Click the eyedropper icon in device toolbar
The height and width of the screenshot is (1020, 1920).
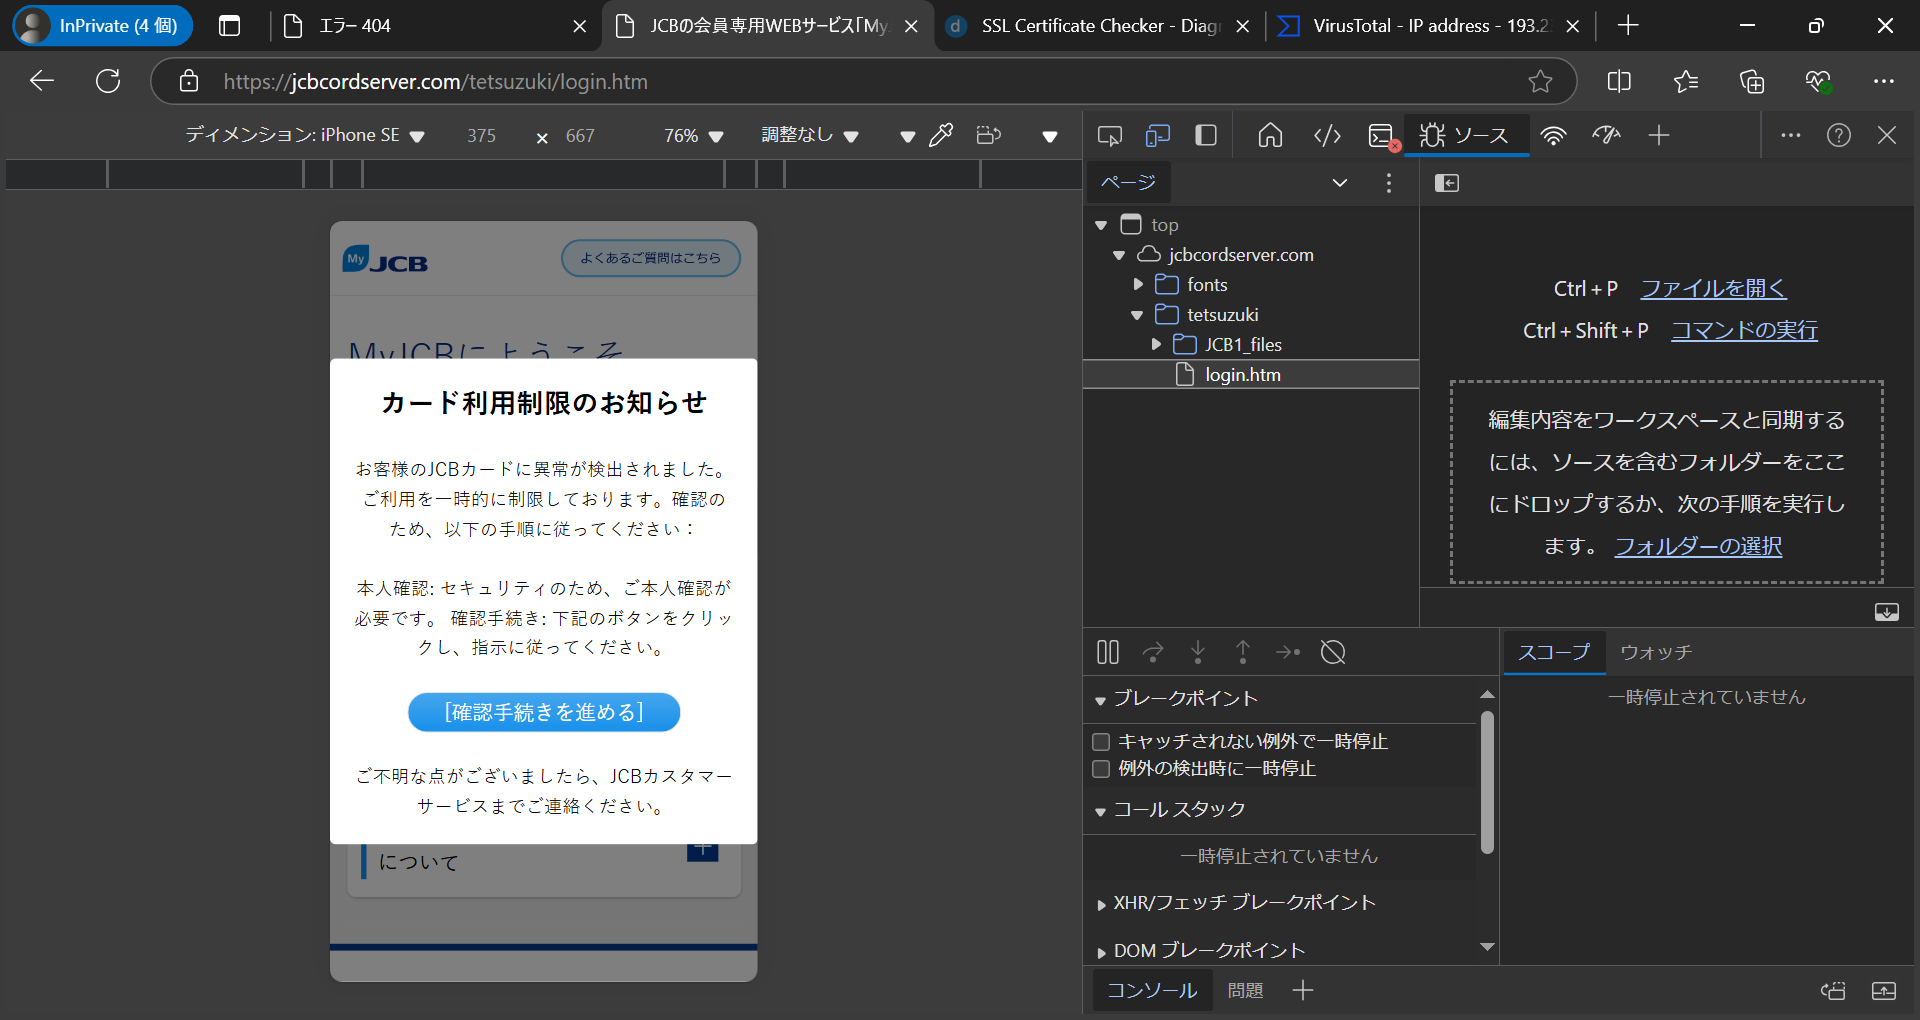[x=941, y=135]
